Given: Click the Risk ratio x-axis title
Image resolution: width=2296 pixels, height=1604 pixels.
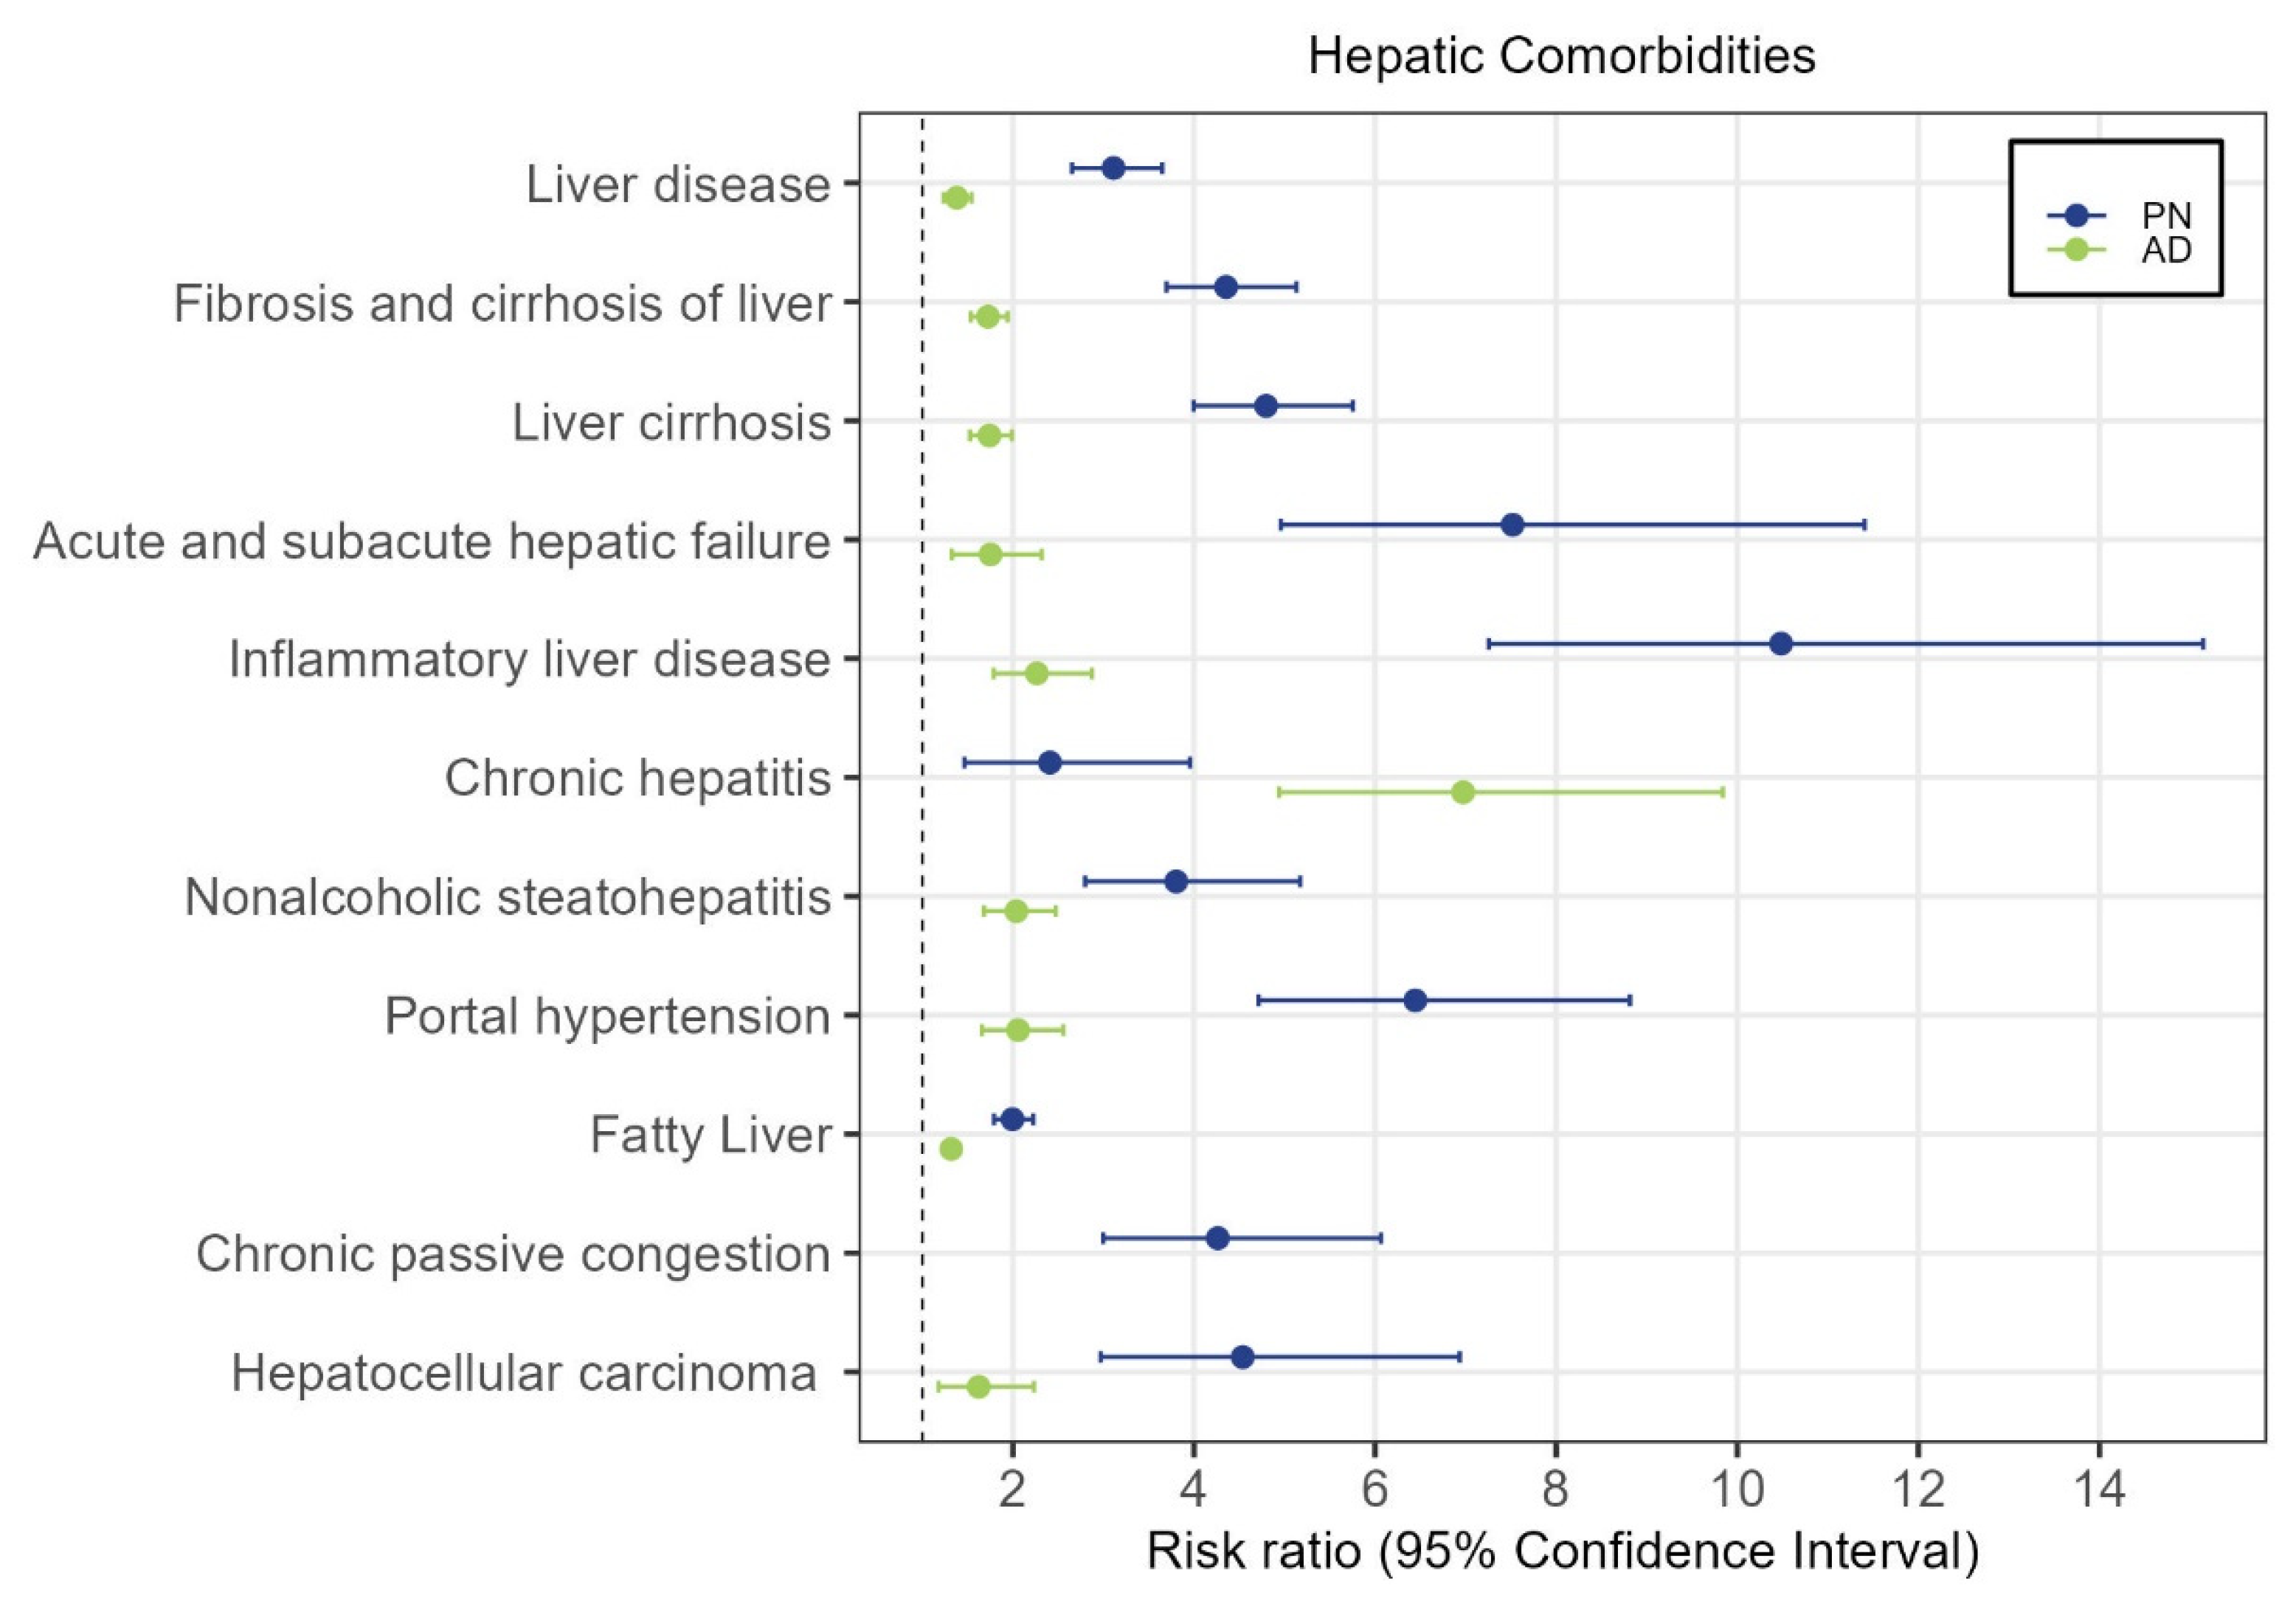Looking at the screenshot, I should pos(1562,1551).
